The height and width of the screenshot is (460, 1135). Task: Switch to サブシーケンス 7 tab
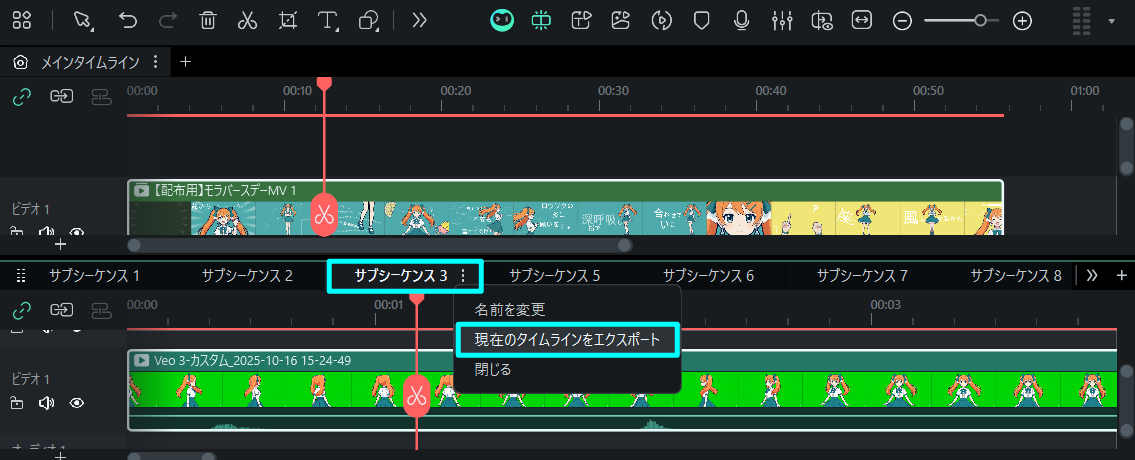click(x=862, y=275)
